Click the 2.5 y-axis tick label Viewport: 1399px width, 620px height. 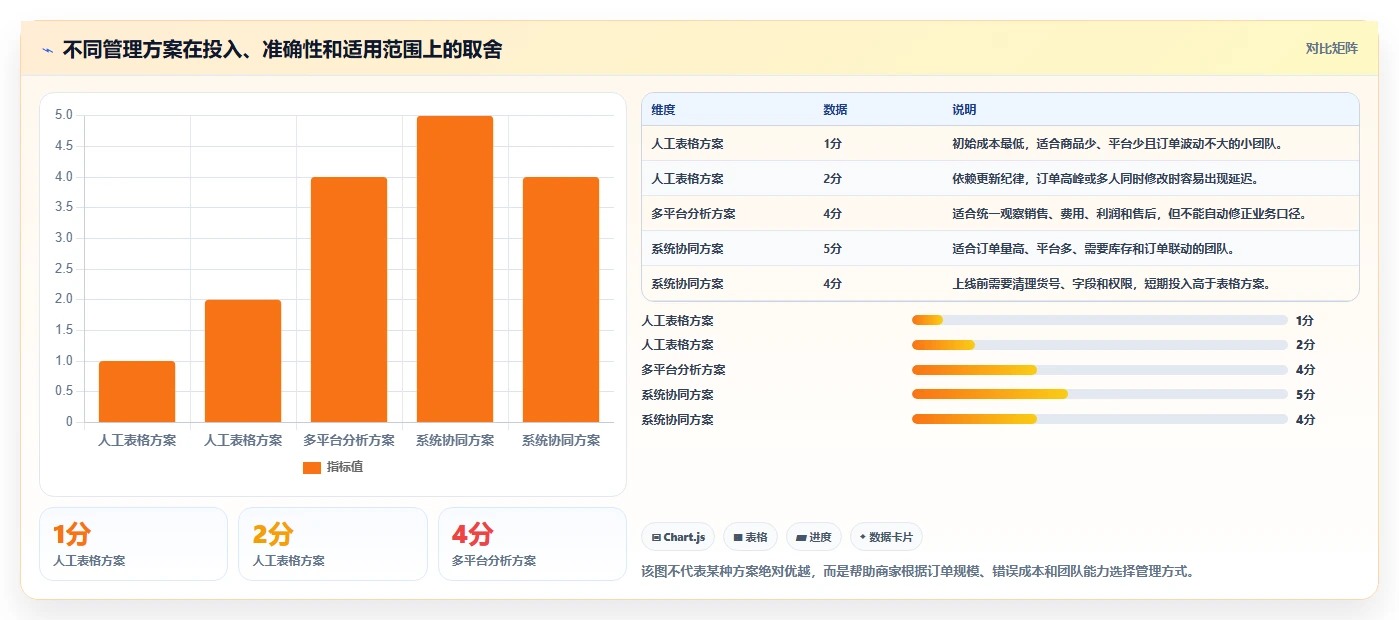pos(64,268)
